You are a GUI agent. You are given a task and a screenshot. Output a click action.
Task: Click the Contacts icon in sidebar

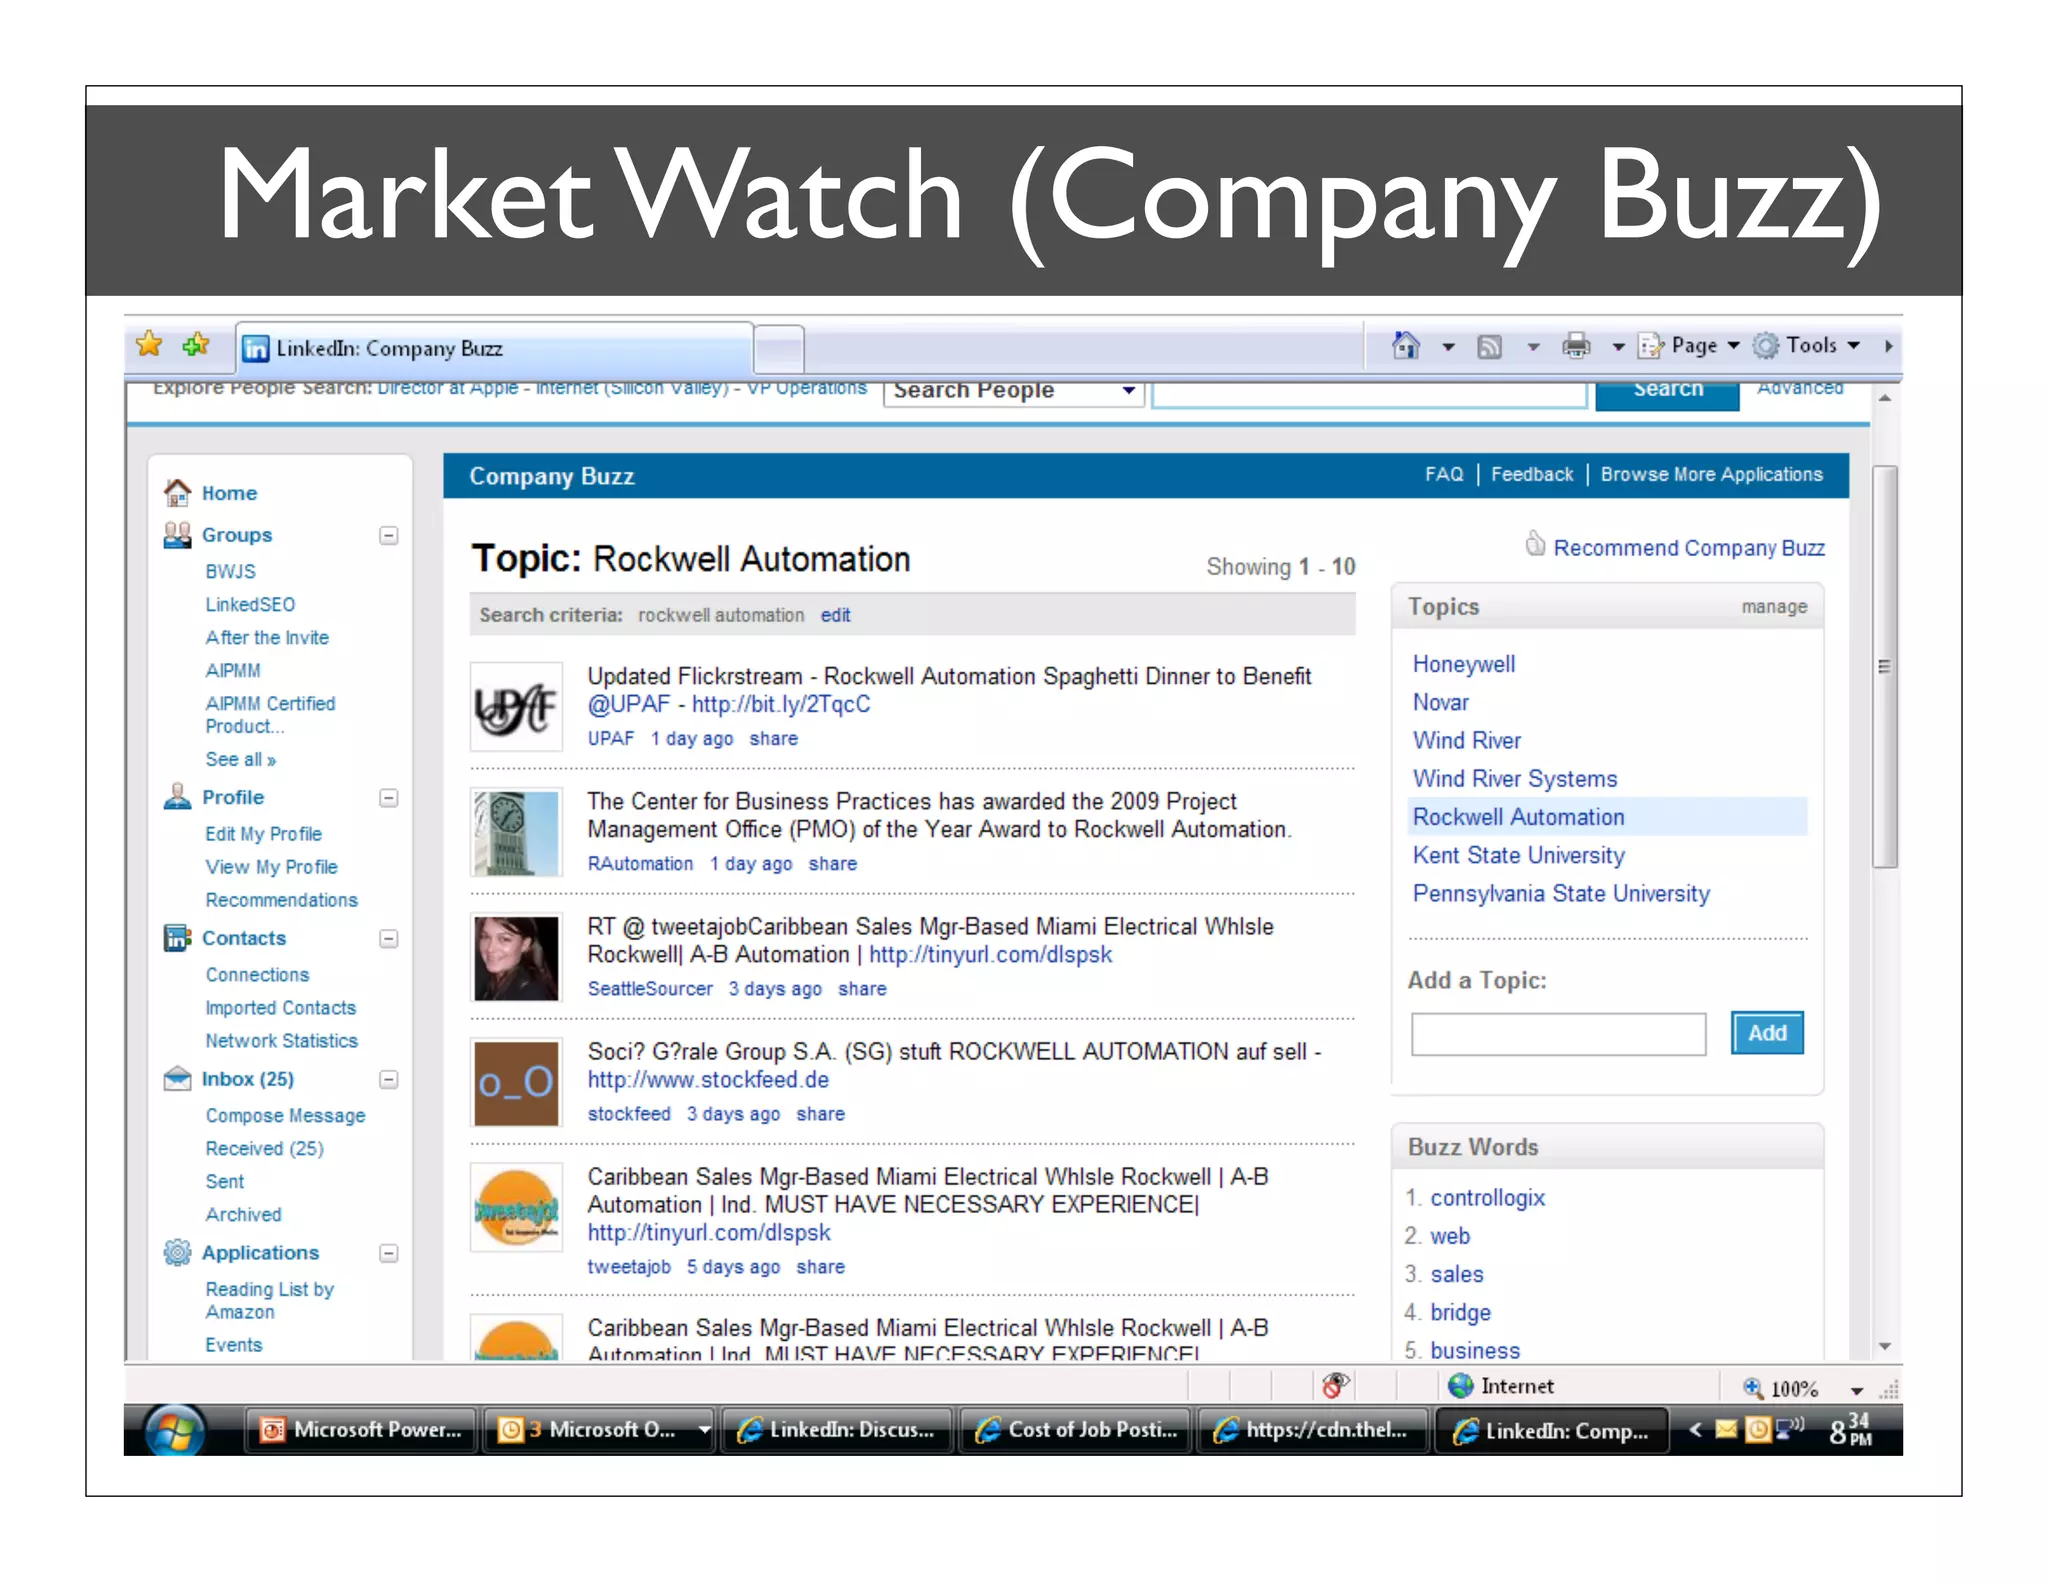pos(177,938)
